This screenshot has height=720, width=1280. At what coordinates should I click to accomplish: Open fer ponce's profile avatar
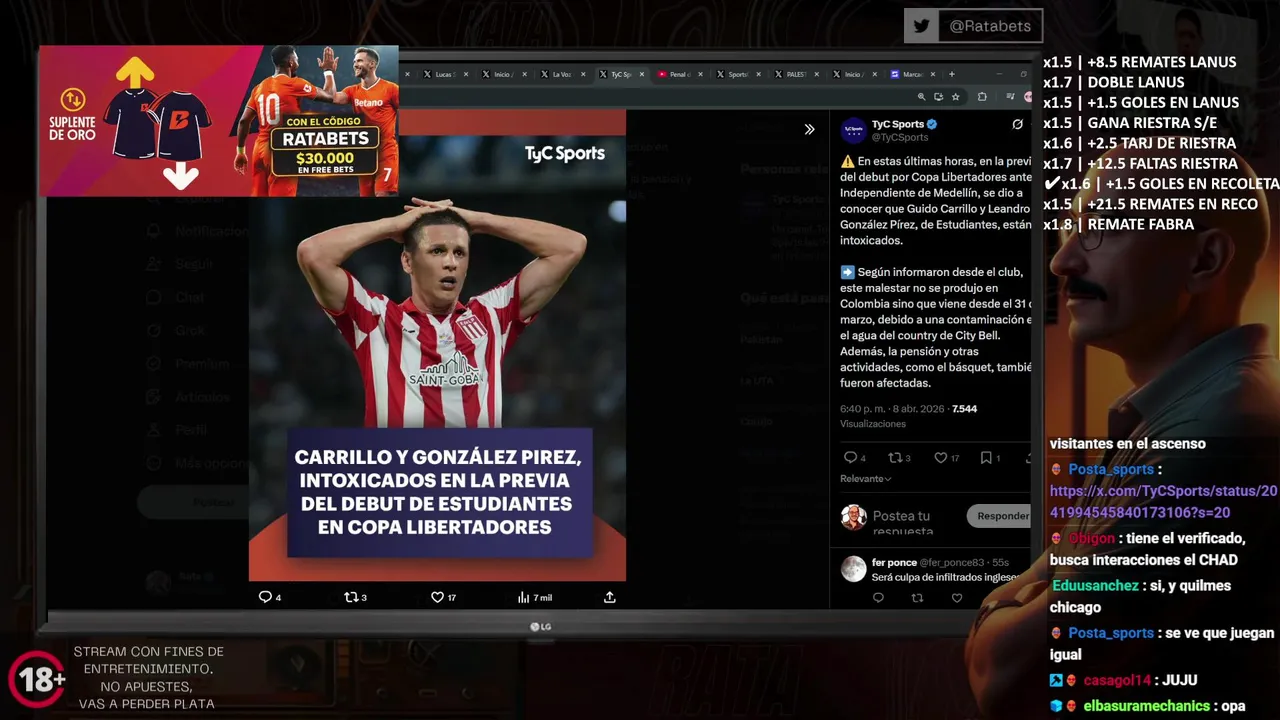853,569
